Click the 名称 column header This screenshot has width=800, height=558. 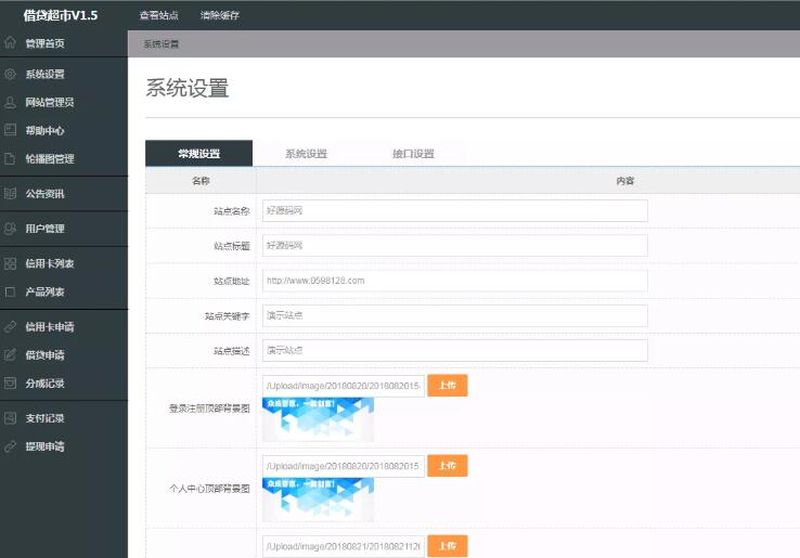[x=201, y=181]
